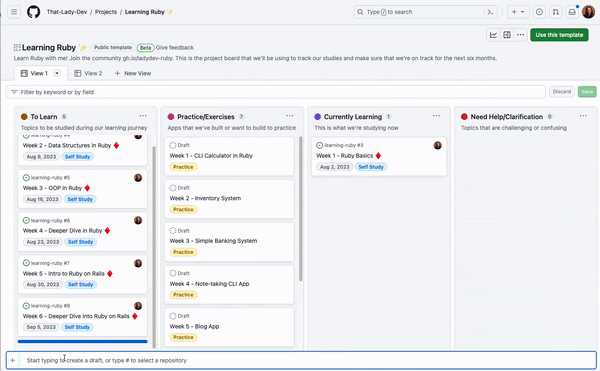This screenshot has height=371, width=600.
Task: Click assignee avatar on learning-ruby #6 card
Action: (x=138, y=220)
